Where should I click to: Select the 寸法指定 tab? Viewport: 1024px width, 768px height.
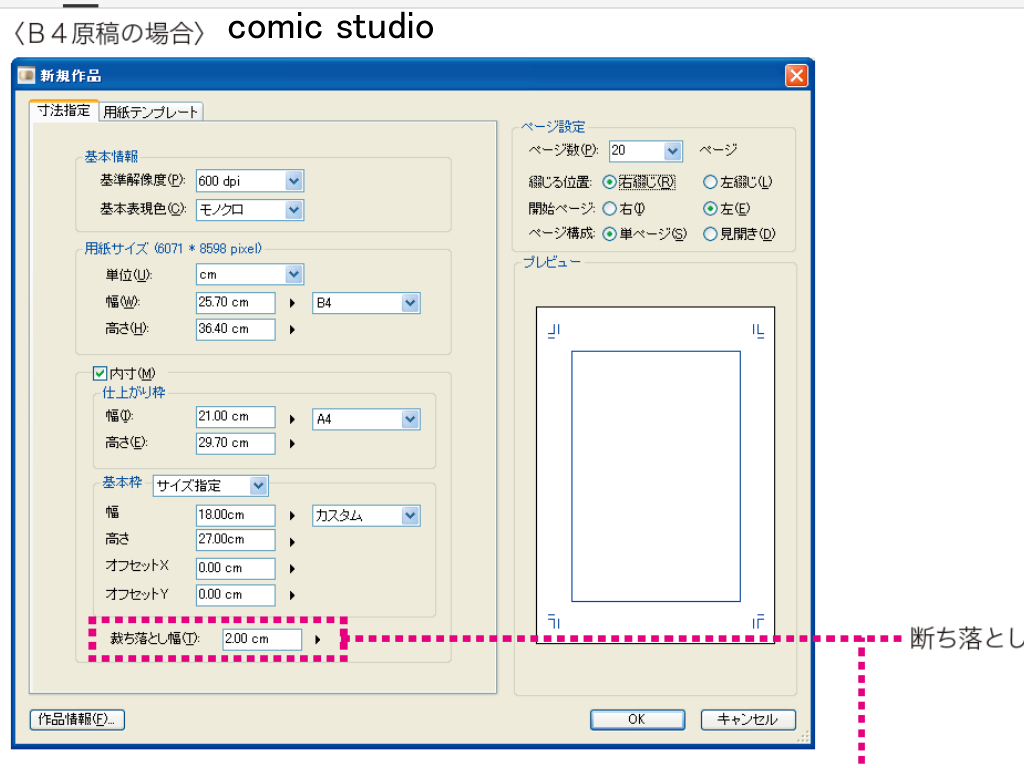(64, 111)
